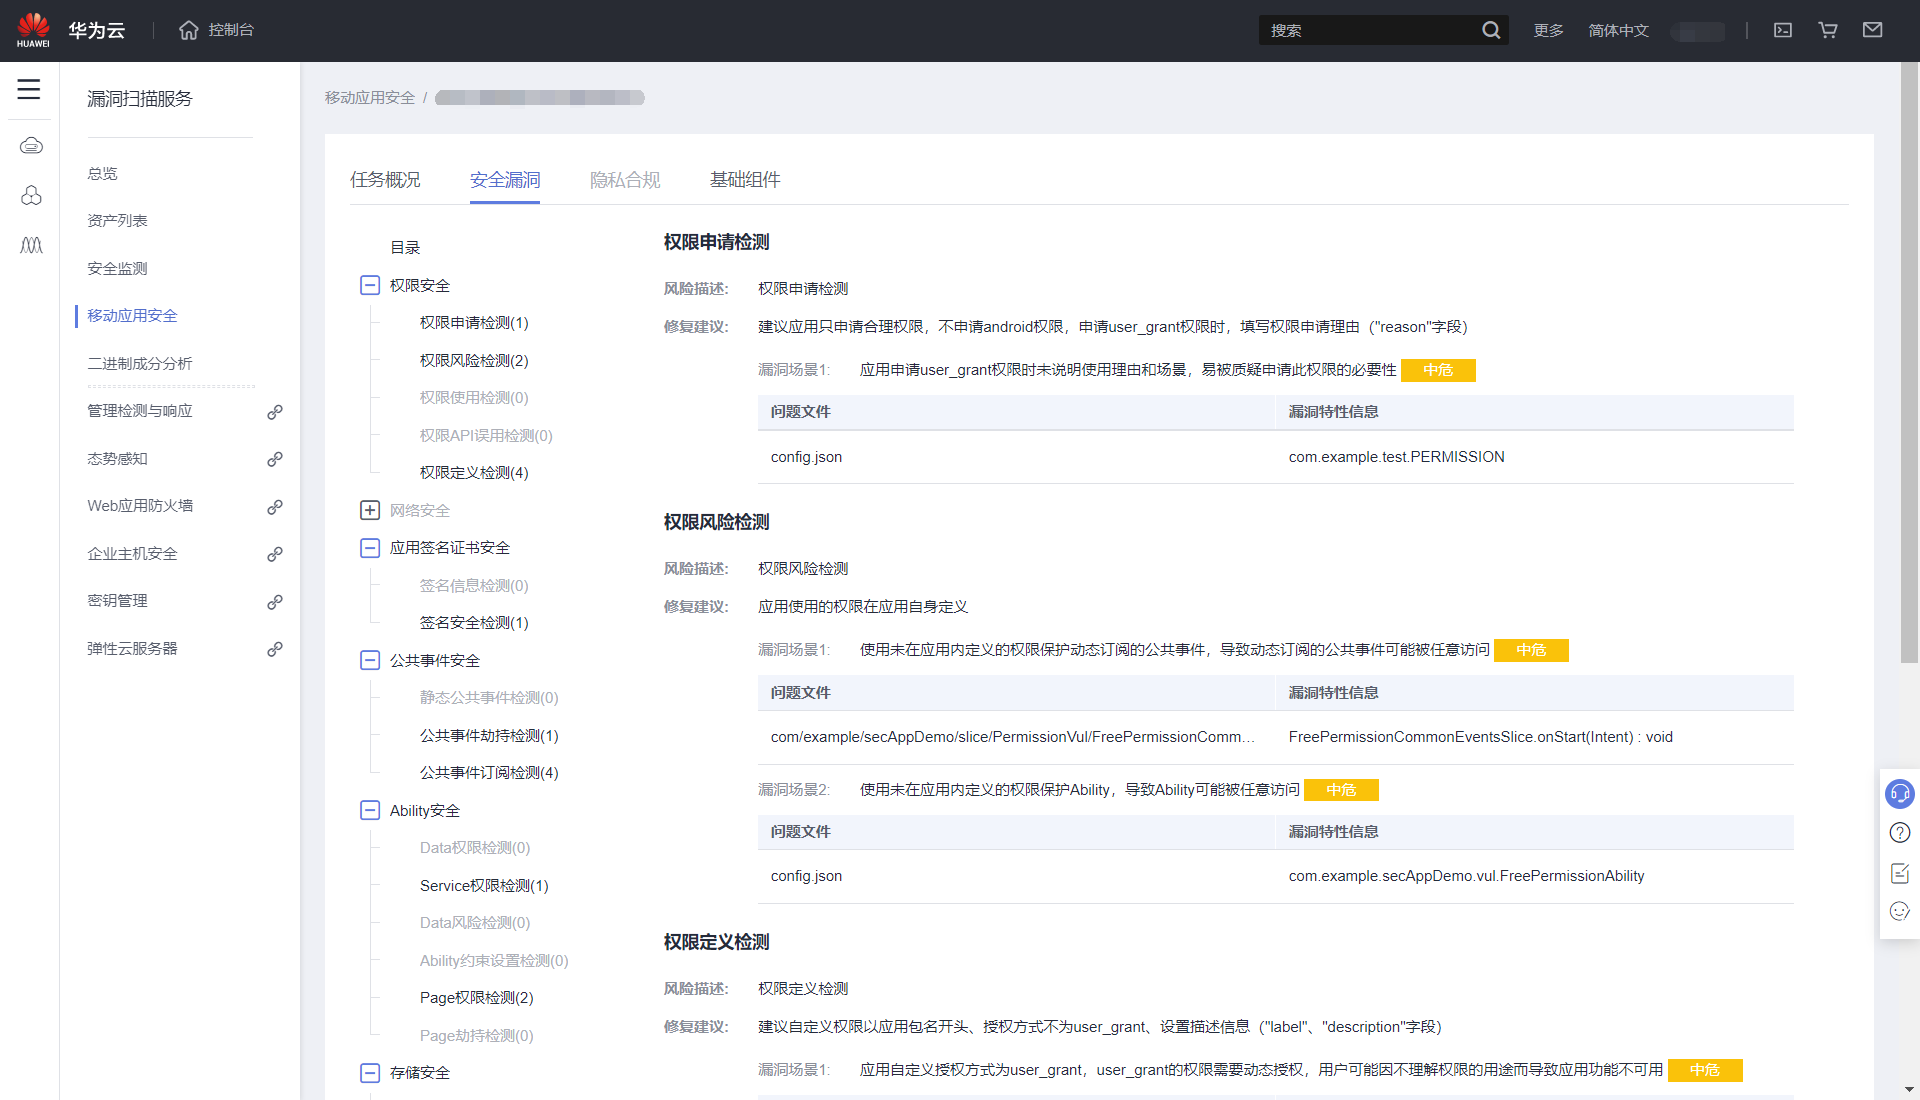Click the shopping cart icon

pyautogui.click(x=1828, y=30)
